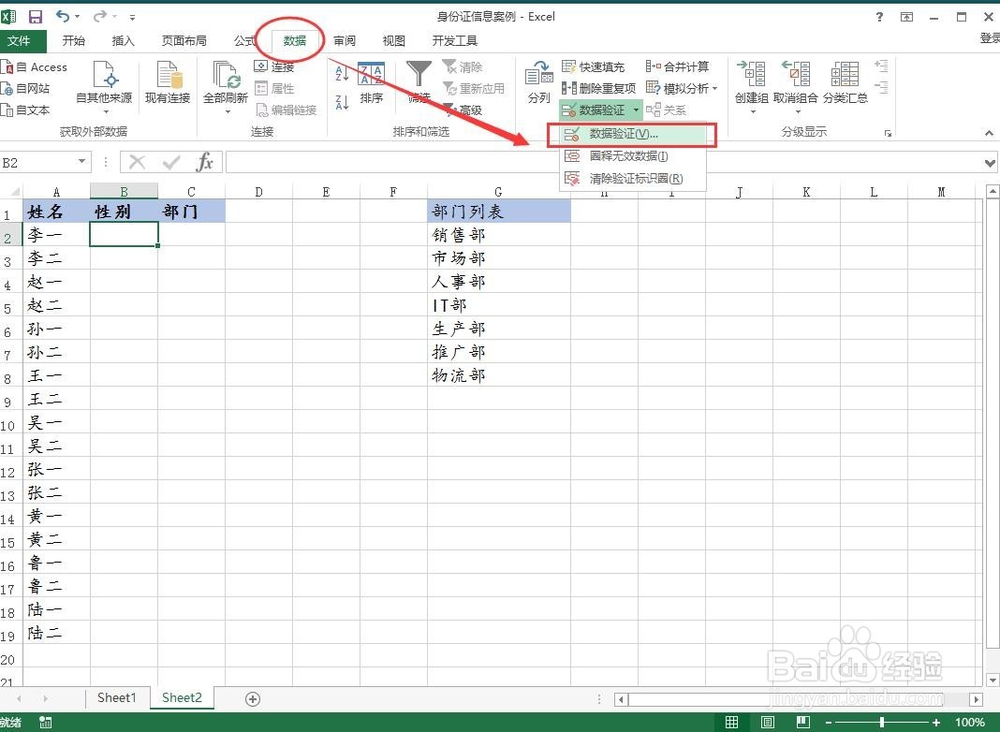This screenshot has height=732, width=1000.
Task: Click the From Access import icon
Action: pos(36,67)
